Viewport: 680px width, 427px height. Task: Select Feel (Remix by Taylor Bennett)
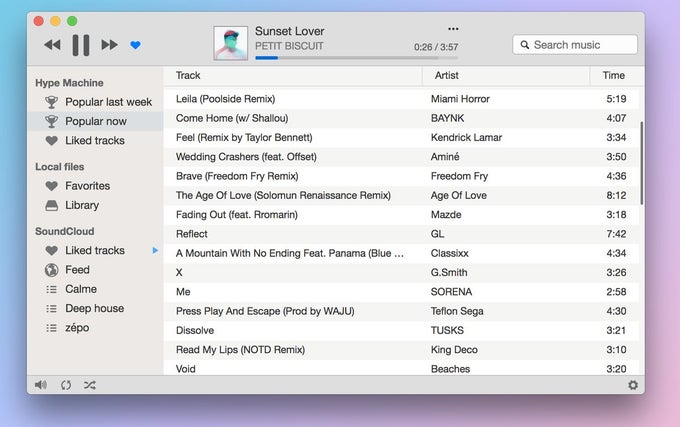[401, 137]
